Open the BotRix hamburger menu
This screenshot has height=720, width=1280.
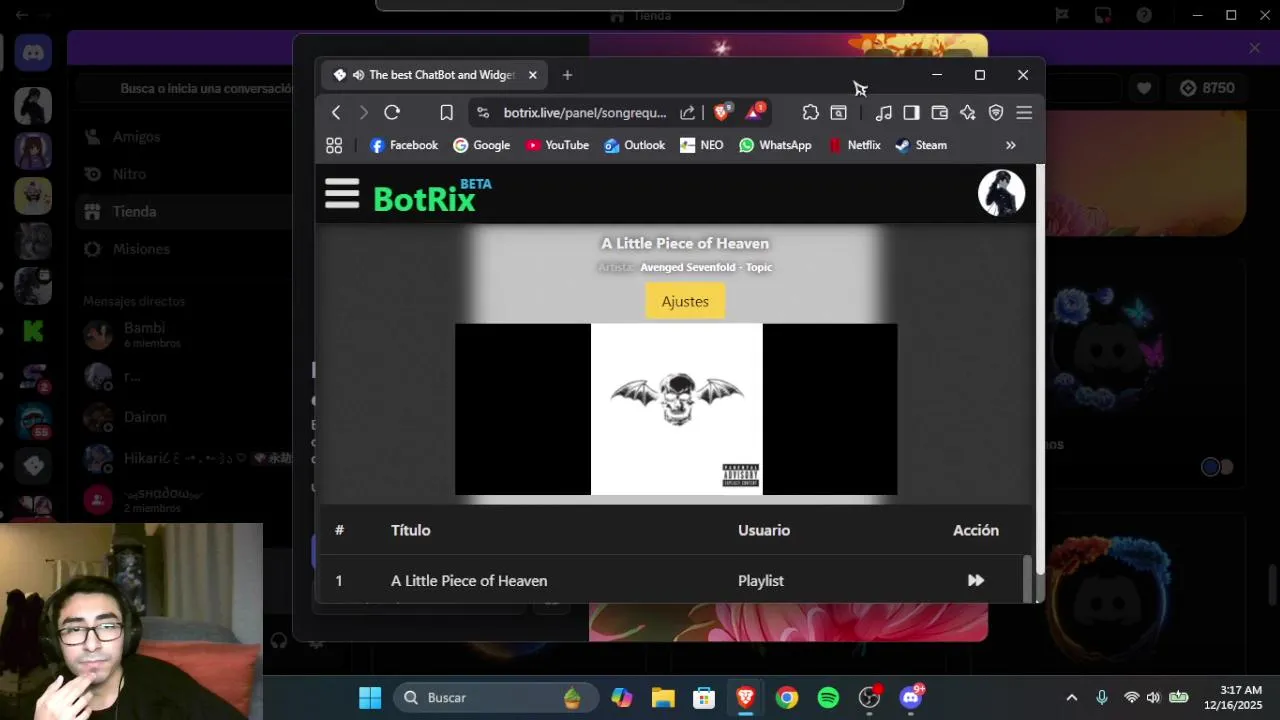pos(342,194)
